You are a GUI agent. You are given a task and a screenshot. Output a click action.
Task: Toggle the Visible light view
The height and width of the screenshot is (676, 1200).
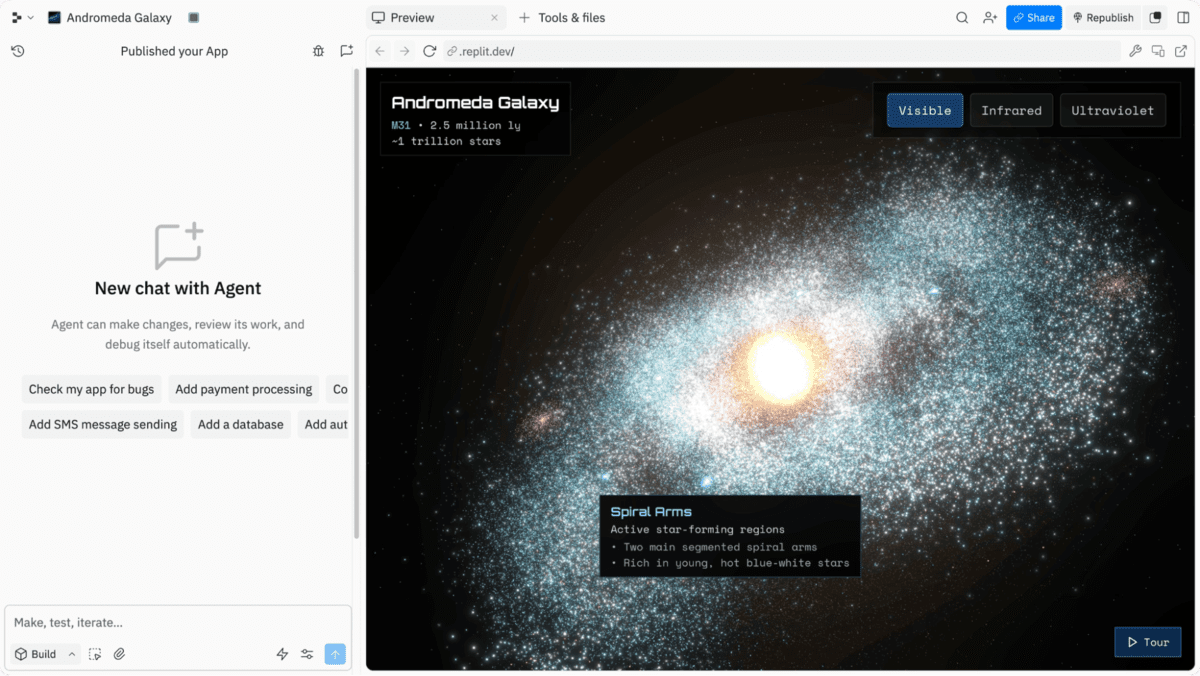(x=924, y=110)
